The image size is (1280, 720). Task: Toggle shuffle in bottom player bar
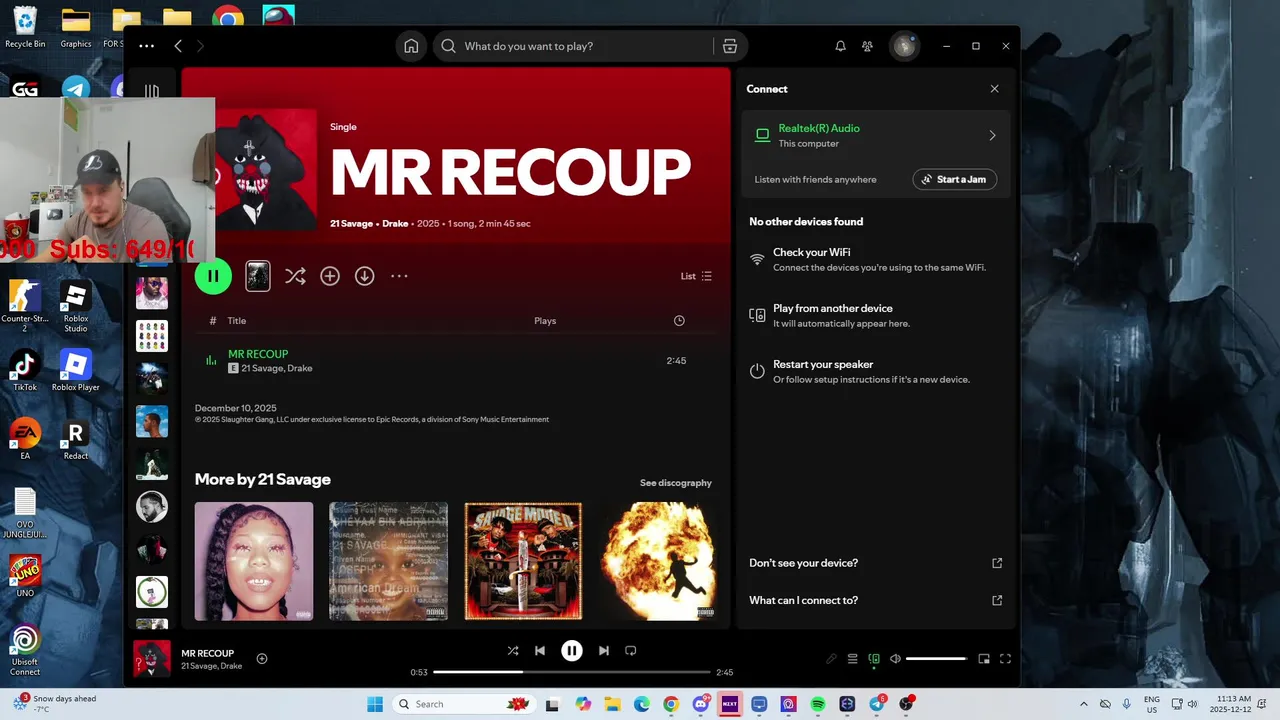[x=513, y=650]
